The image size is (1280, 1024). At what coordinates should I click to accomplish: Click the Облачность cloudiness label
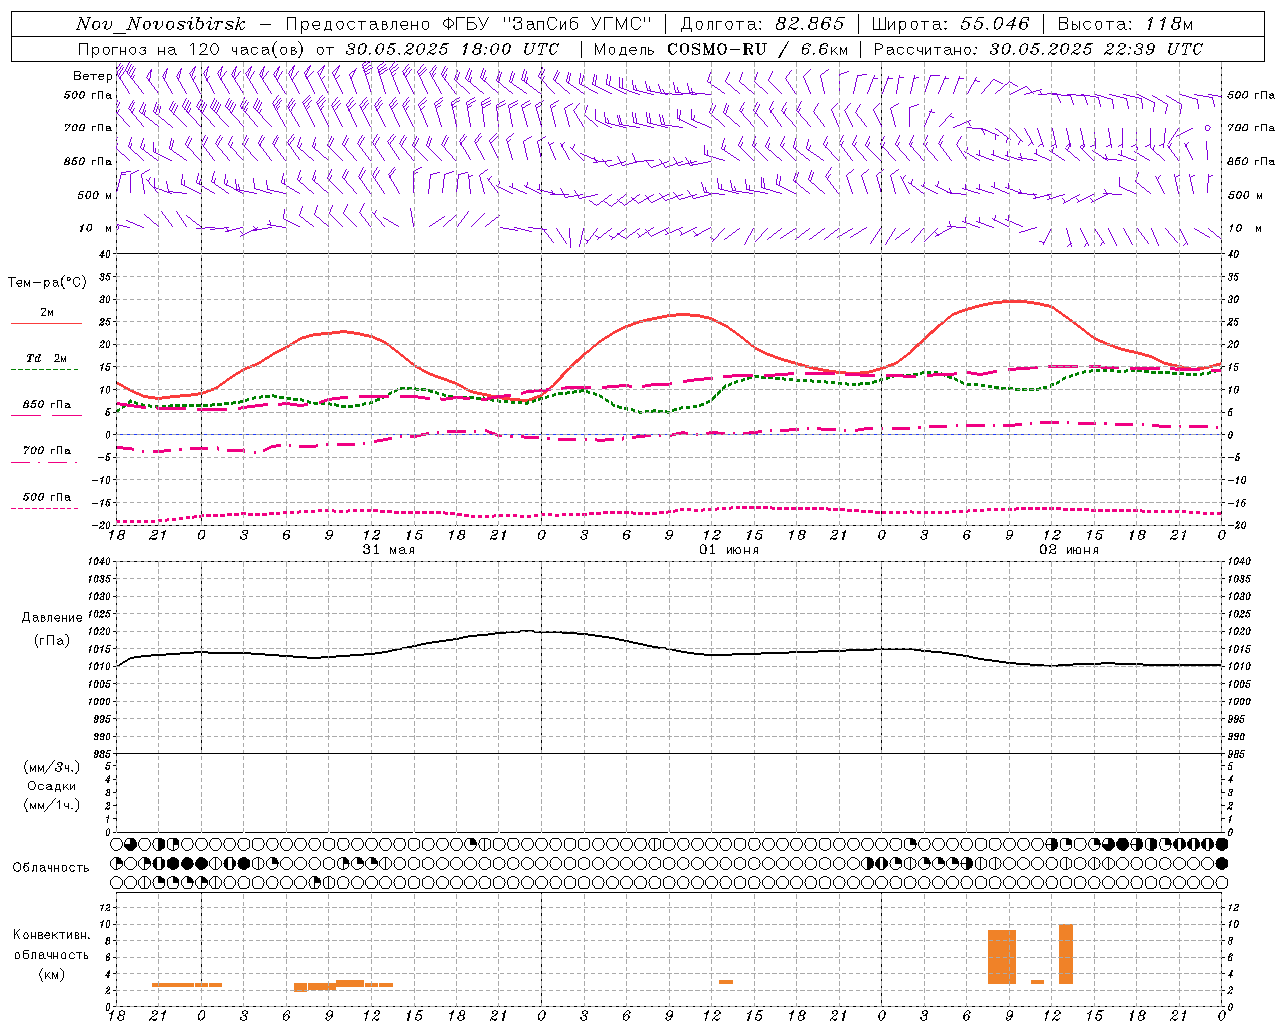pos(51,868)
